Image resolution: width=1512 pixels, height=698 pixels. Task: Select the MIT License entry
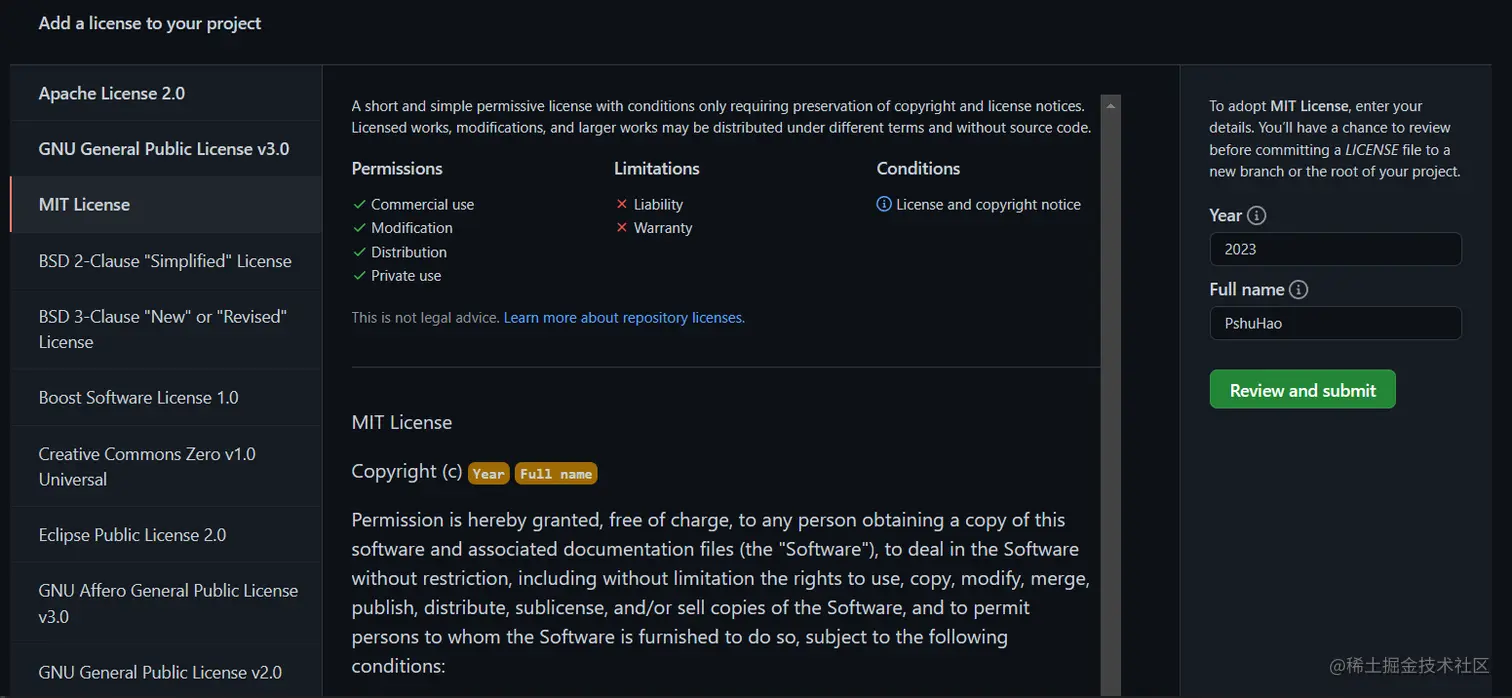pos(85,205)
